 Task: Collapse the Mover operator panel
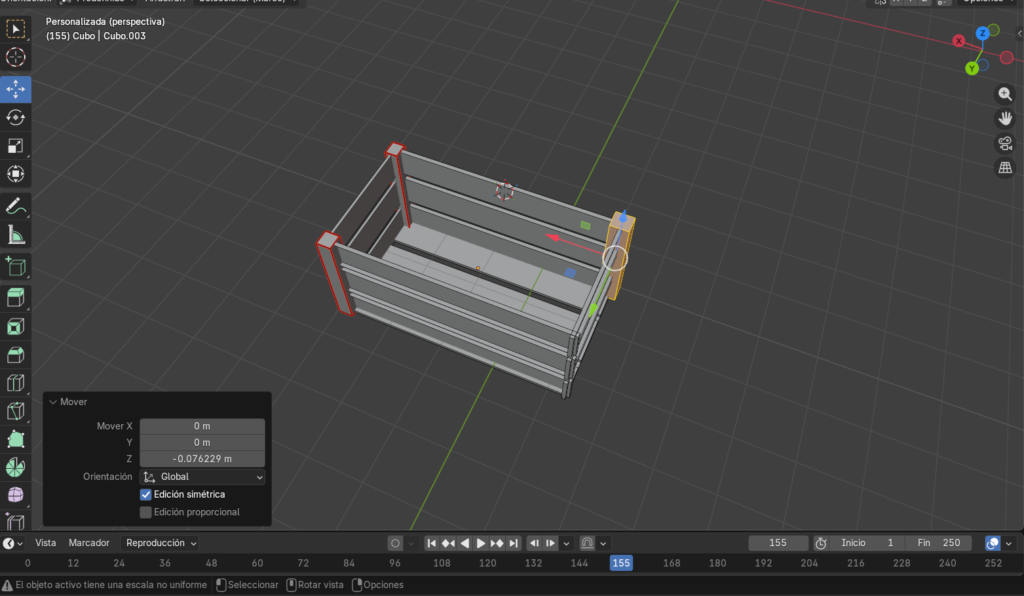click(x=53, y=402)
